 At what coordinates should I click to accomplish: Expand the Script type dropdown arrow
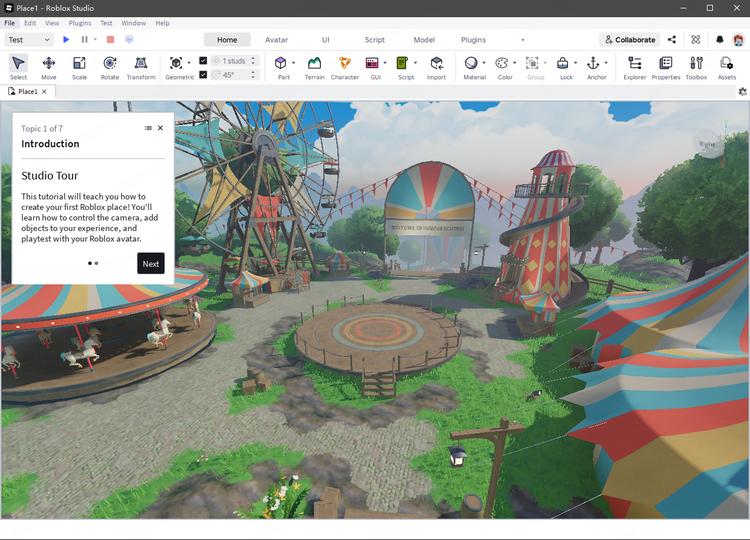pyautogui.click(x=415, y=63)
